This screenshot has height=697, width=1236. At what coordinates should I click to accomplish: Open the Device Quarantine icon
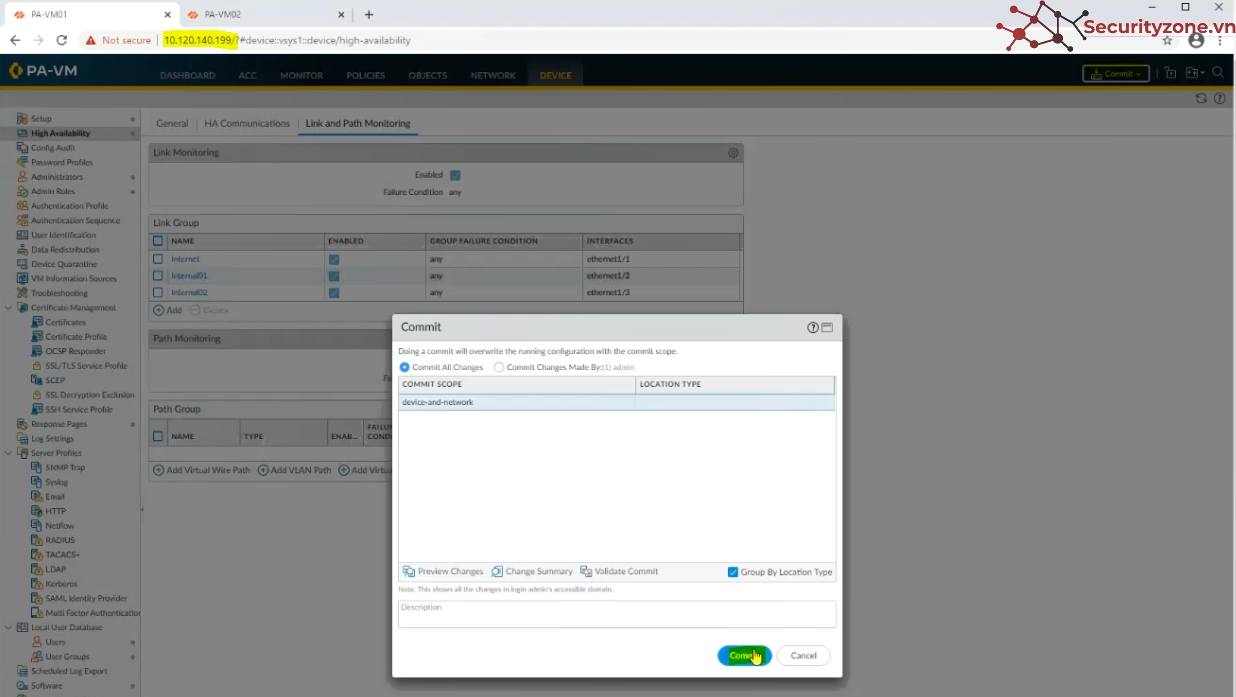(22, 264)
